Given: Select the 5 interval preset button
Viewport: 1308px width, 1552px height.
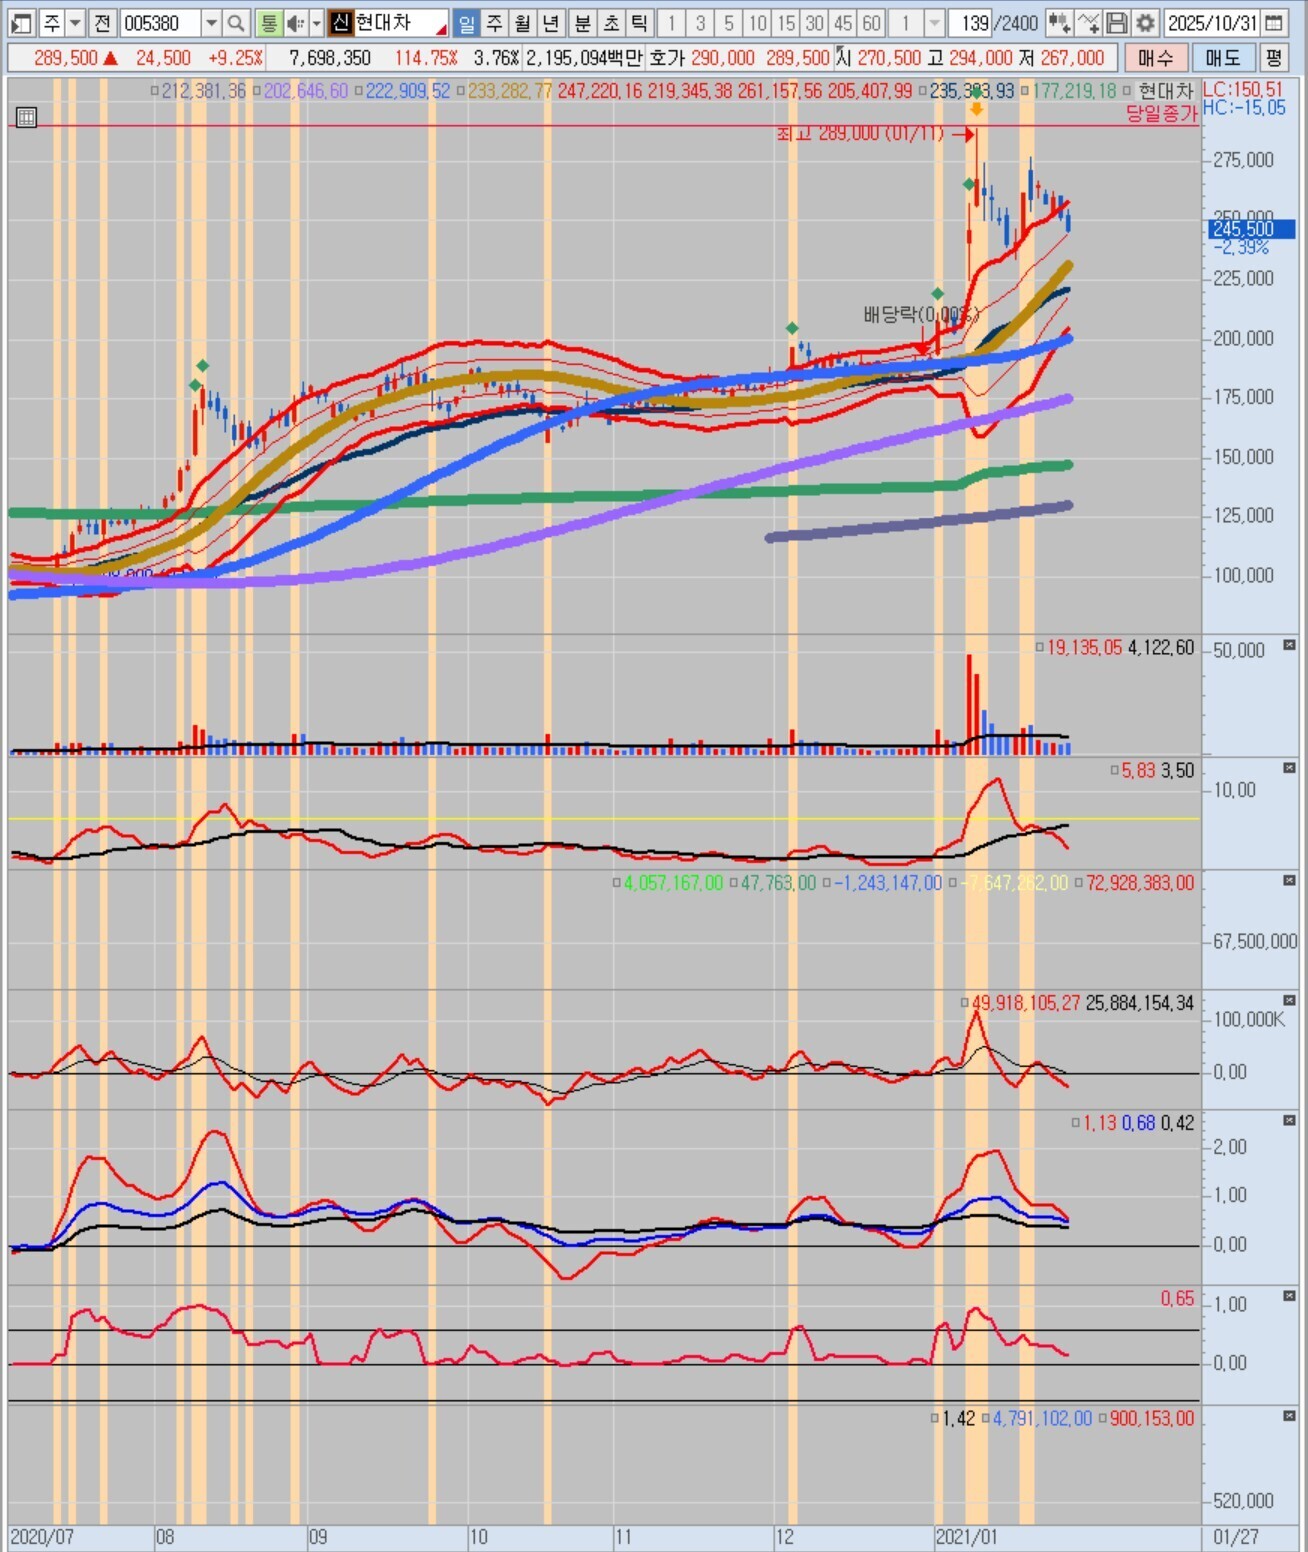Looking at the screenshot, I should (729, 23).
